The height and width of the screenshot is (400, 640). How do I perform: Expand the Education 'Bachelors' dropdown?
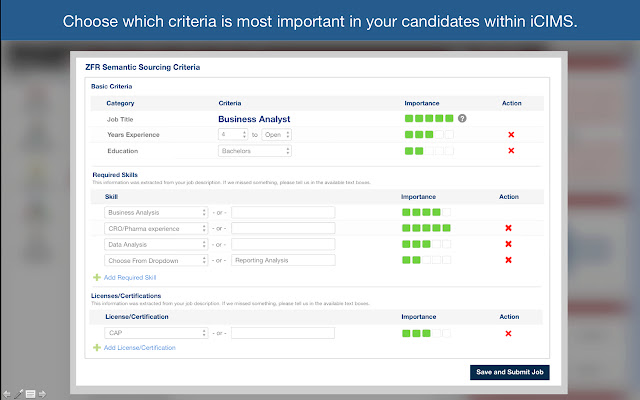point(255,151)
